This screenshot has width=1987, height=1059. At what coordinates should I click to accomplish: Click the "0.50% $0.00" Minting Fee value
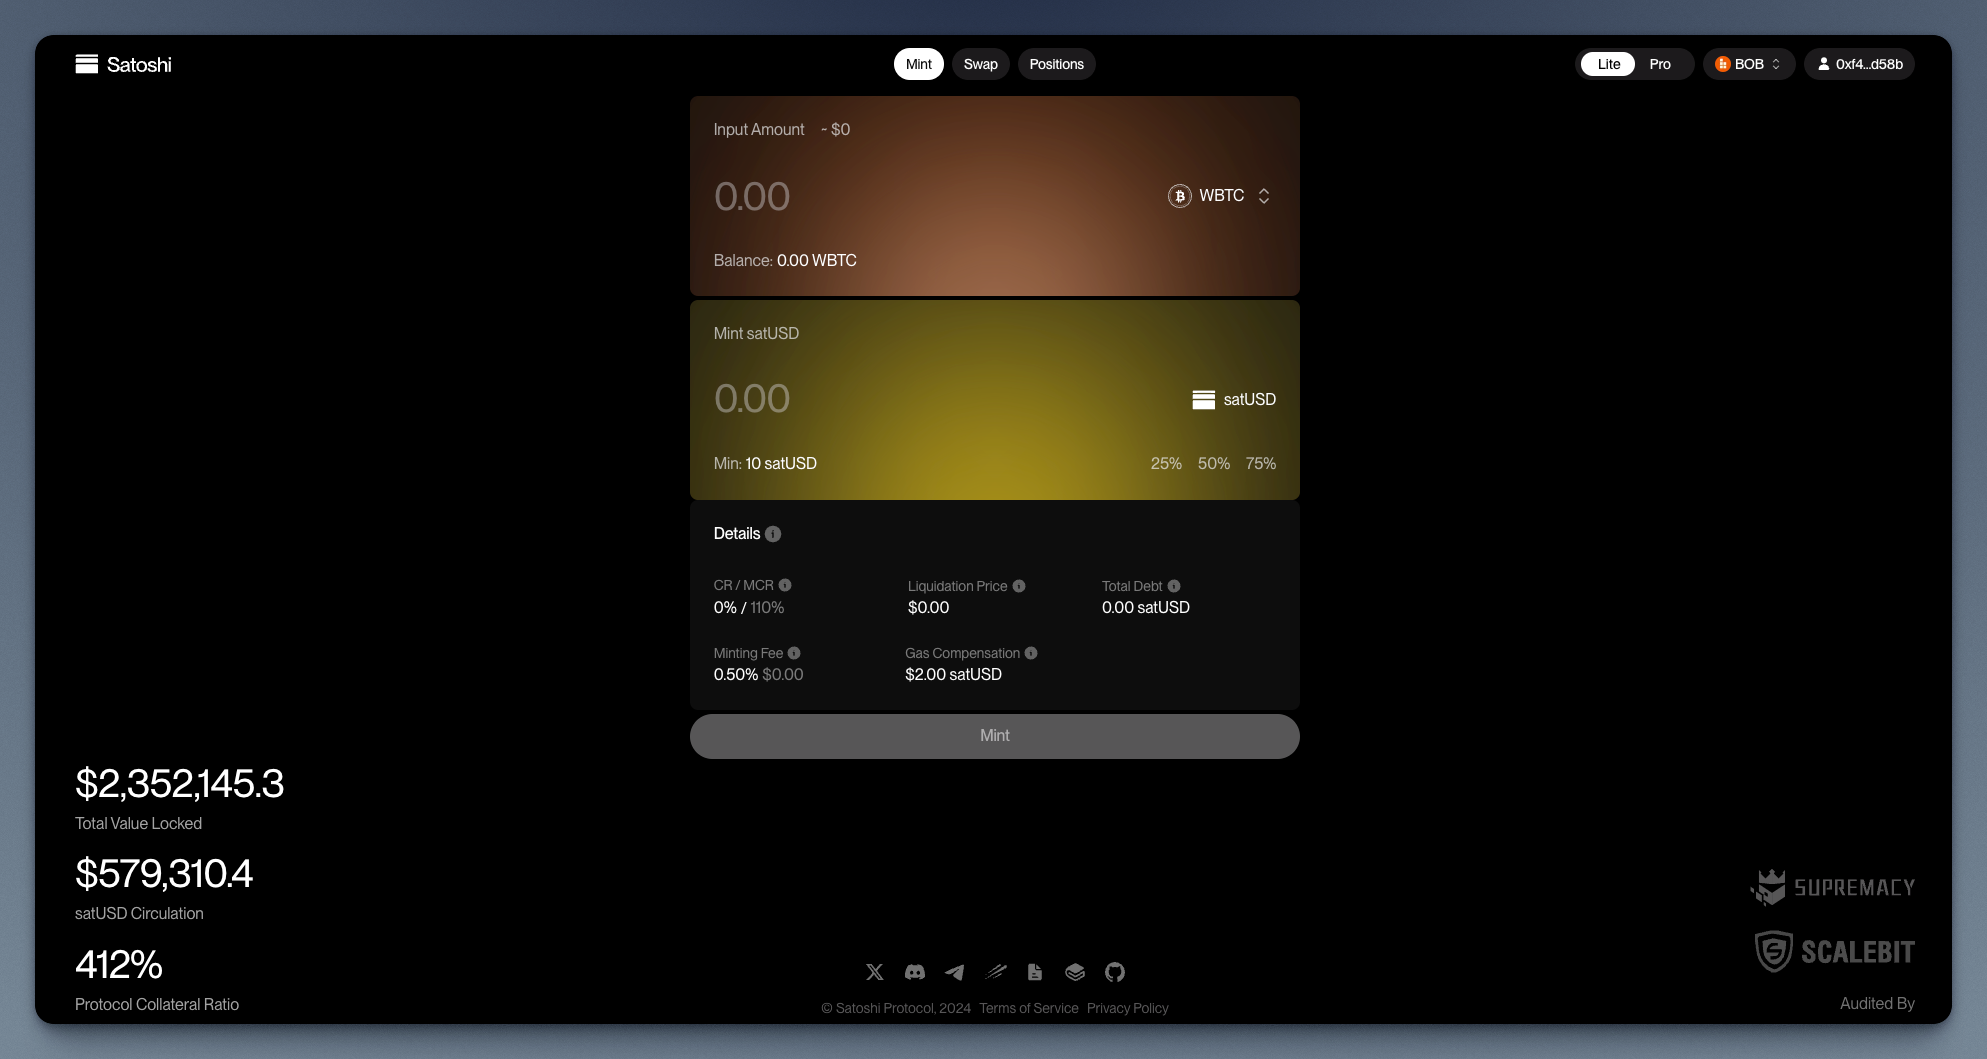click(x=759, y=675)
